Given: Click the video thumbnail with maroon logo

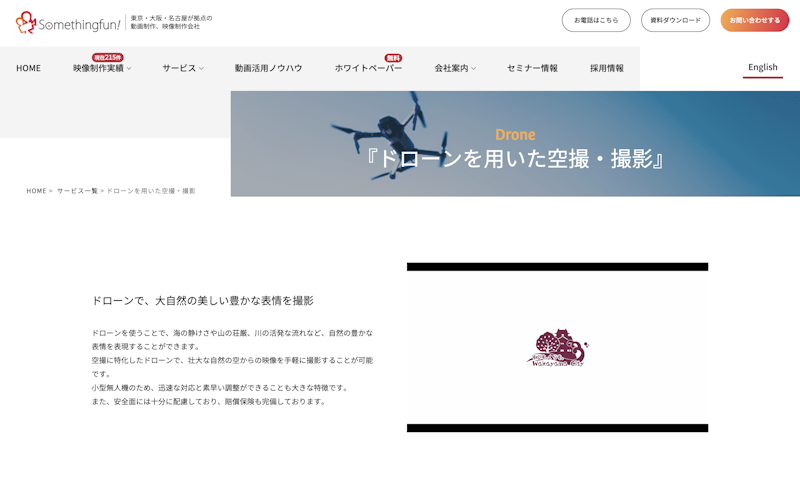Looking at the screenshot, I should coord(557,347).
